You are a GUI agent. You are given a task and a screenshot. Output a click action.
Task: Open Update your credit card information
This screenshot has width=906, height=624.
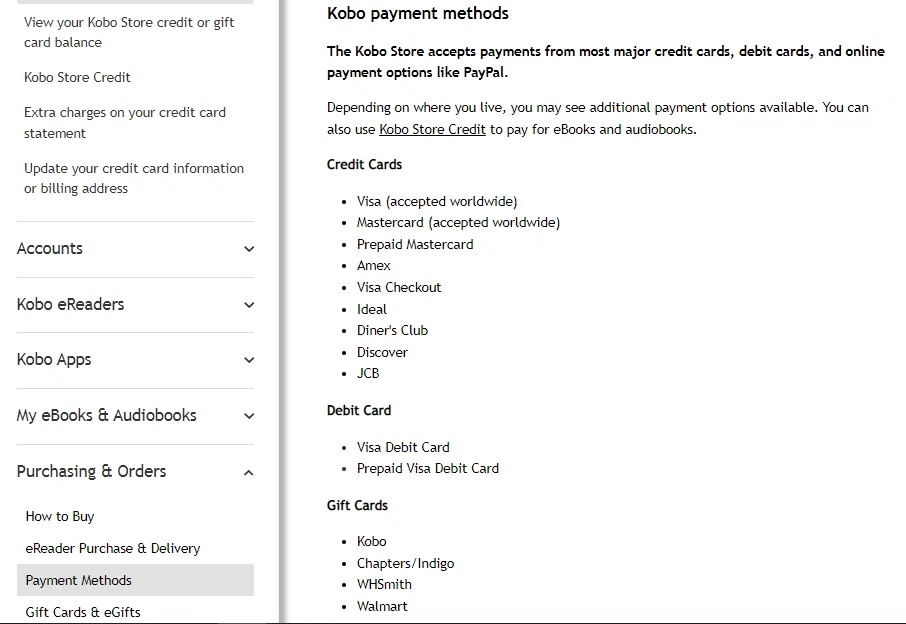134,178
